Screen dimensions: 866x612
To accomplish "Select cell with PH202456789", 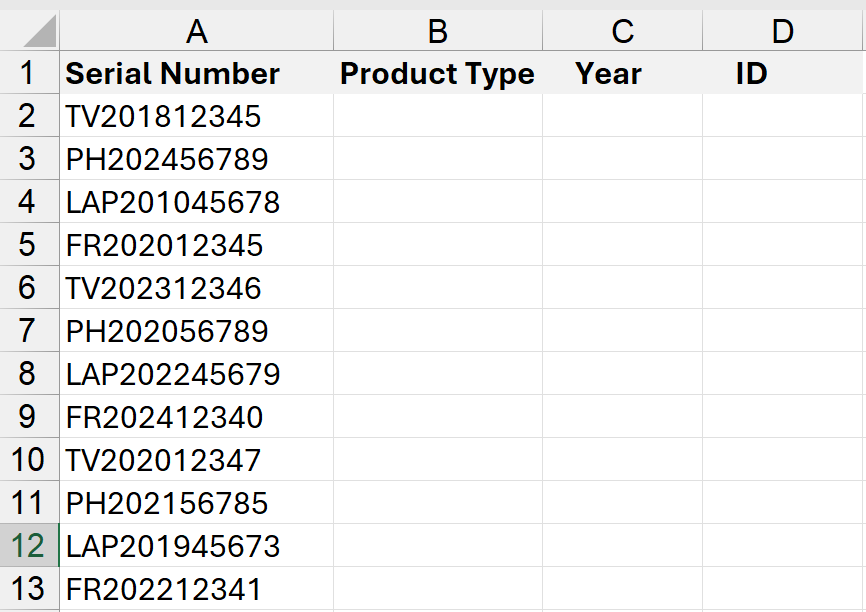I will 167,160.
